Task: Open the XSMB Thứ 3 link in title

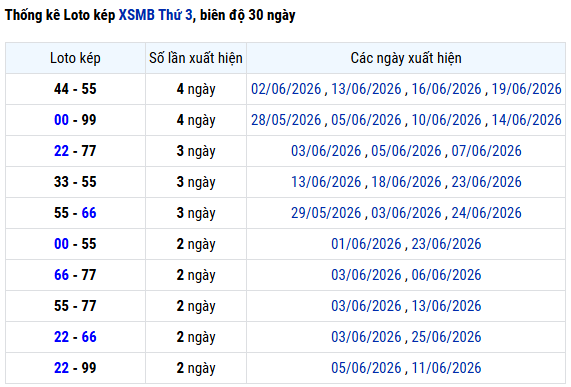Action: [155, 15]
